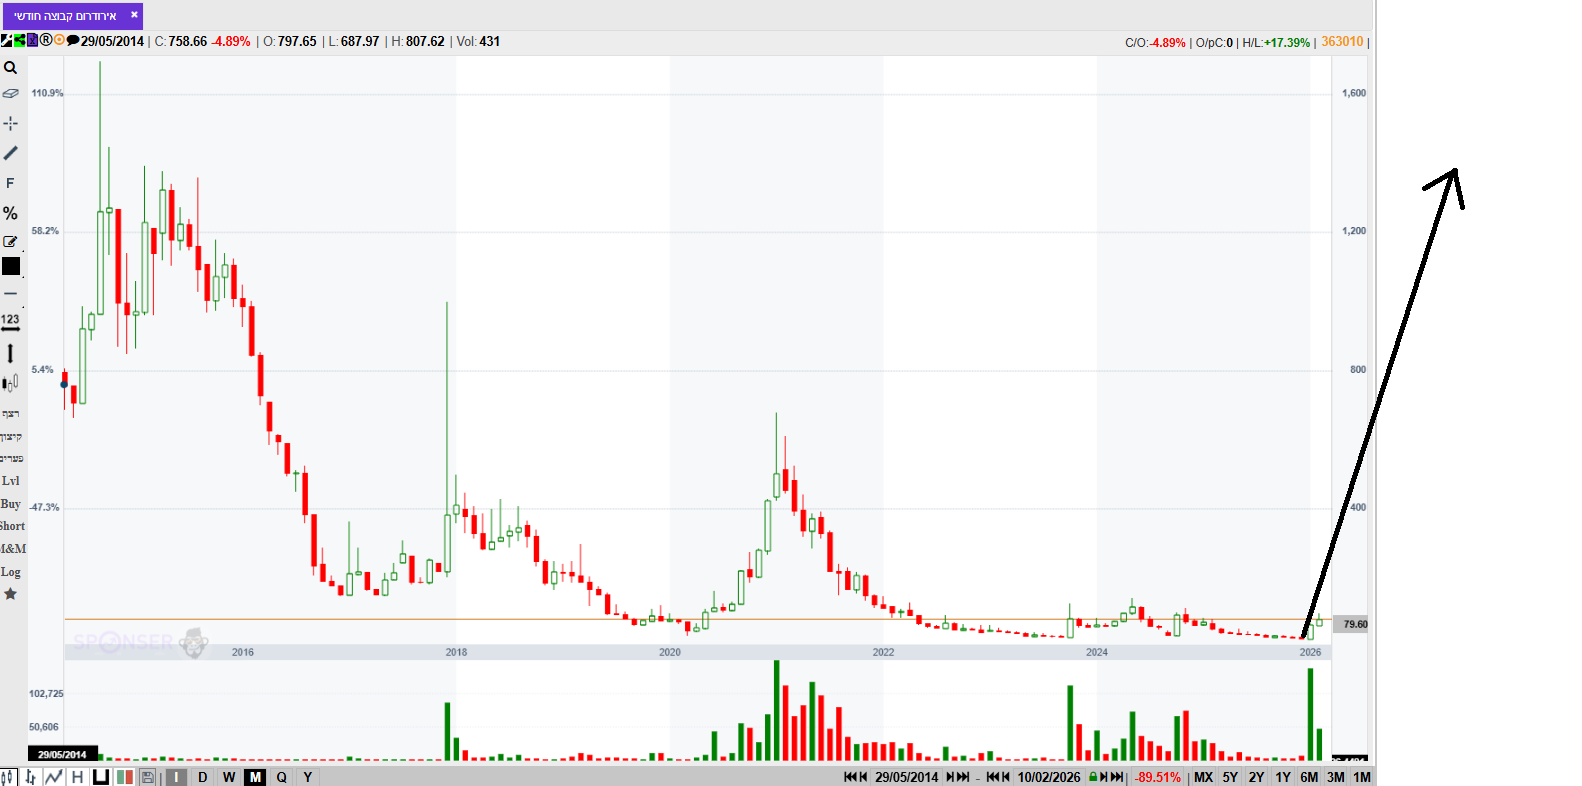
Task: Show the MX maximum range
Action: point(1204,777)
